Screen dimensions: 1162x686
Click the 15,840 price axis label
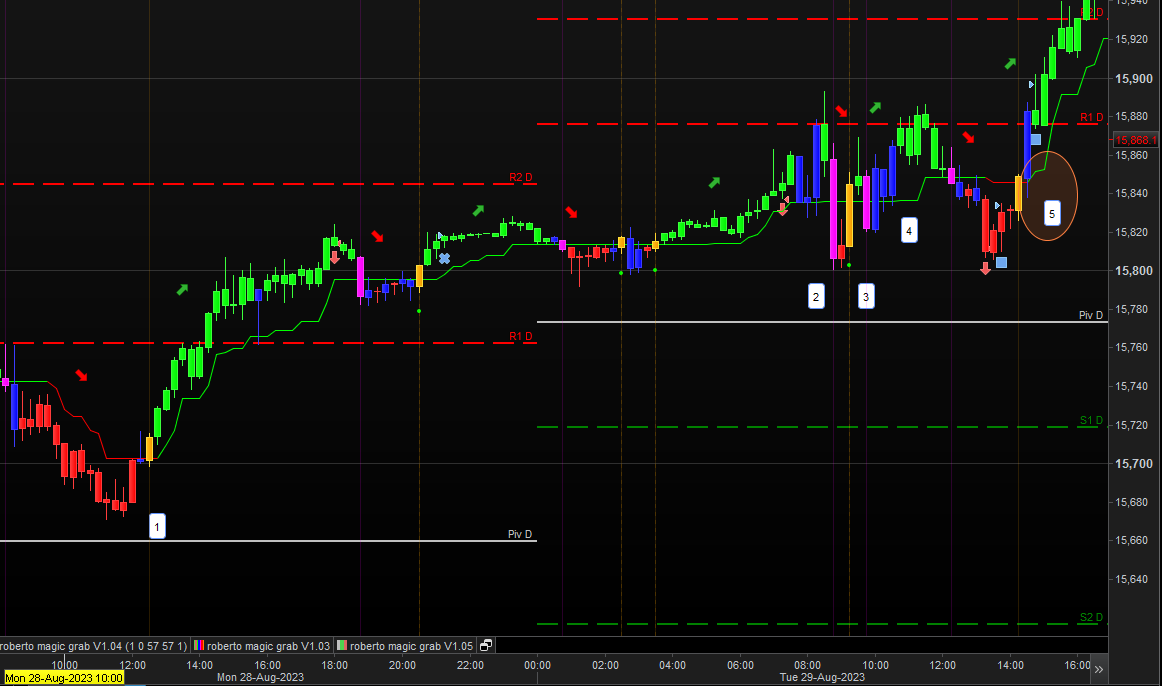1134,193
